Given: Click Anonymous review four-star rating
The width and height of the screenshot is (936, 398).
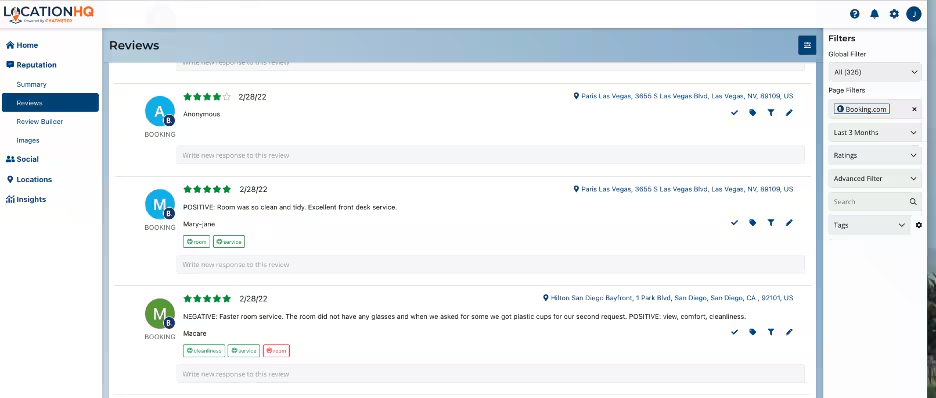Looking at the screenshot, I should (207, 97).
